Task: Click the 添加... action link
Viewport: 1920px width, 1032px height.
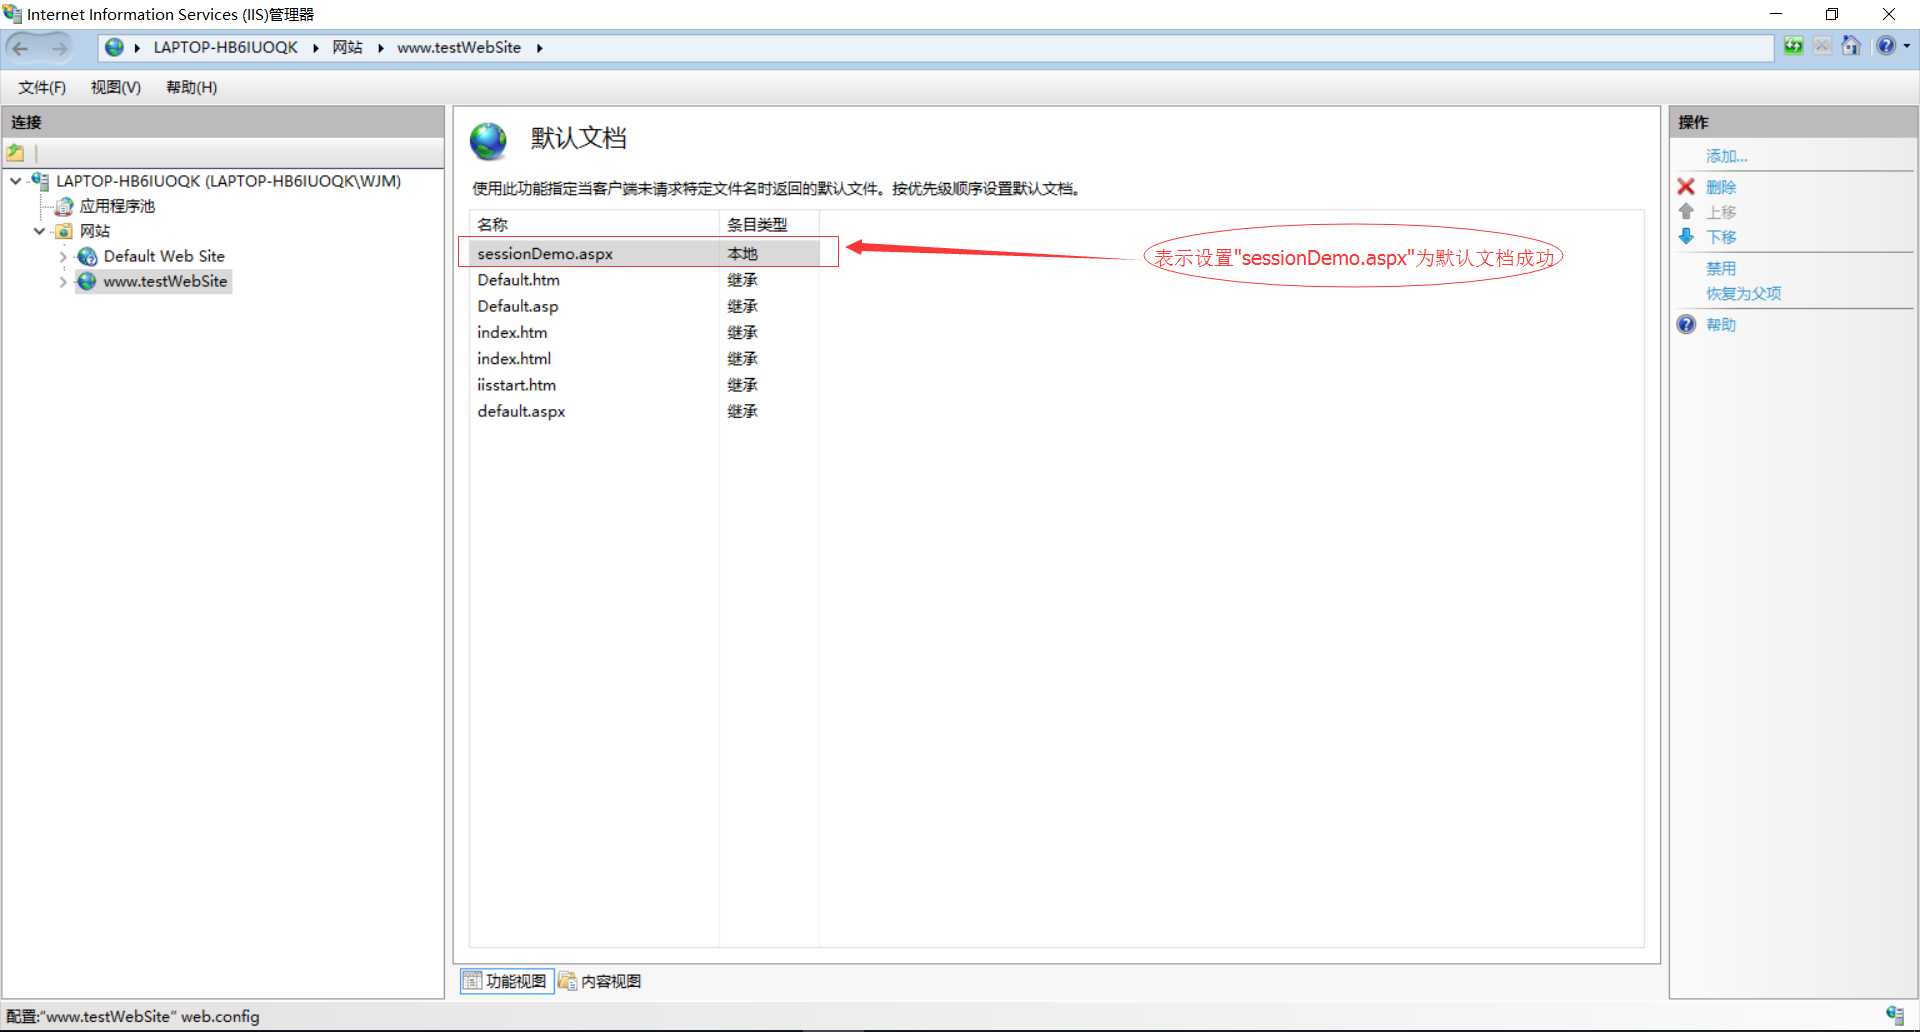Action: point(1727,156)
